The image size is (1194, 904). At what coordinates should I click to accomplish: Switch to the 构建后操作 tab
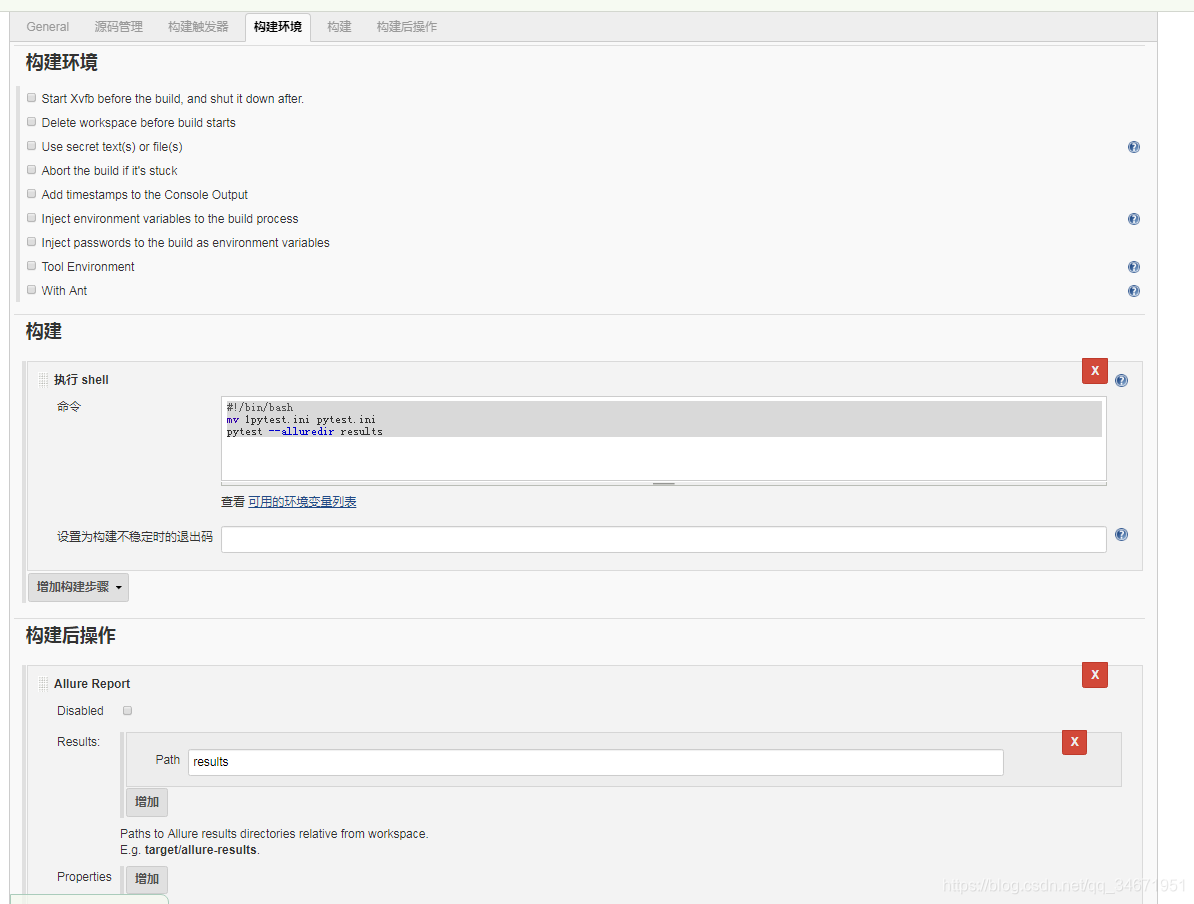tap(407, 27)
